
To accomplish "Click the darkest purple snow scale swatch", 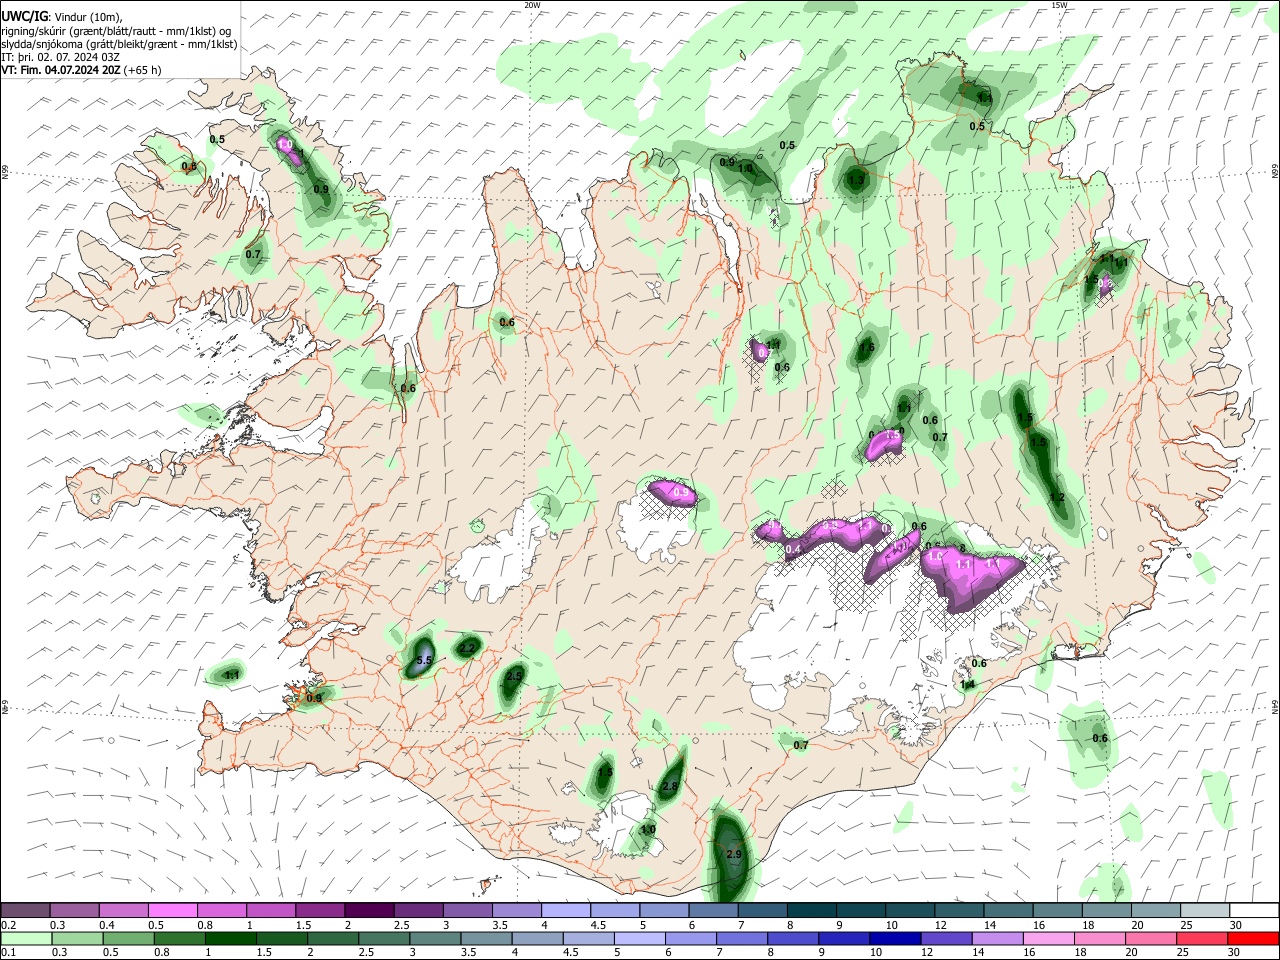I will click(x=369, y=910).
